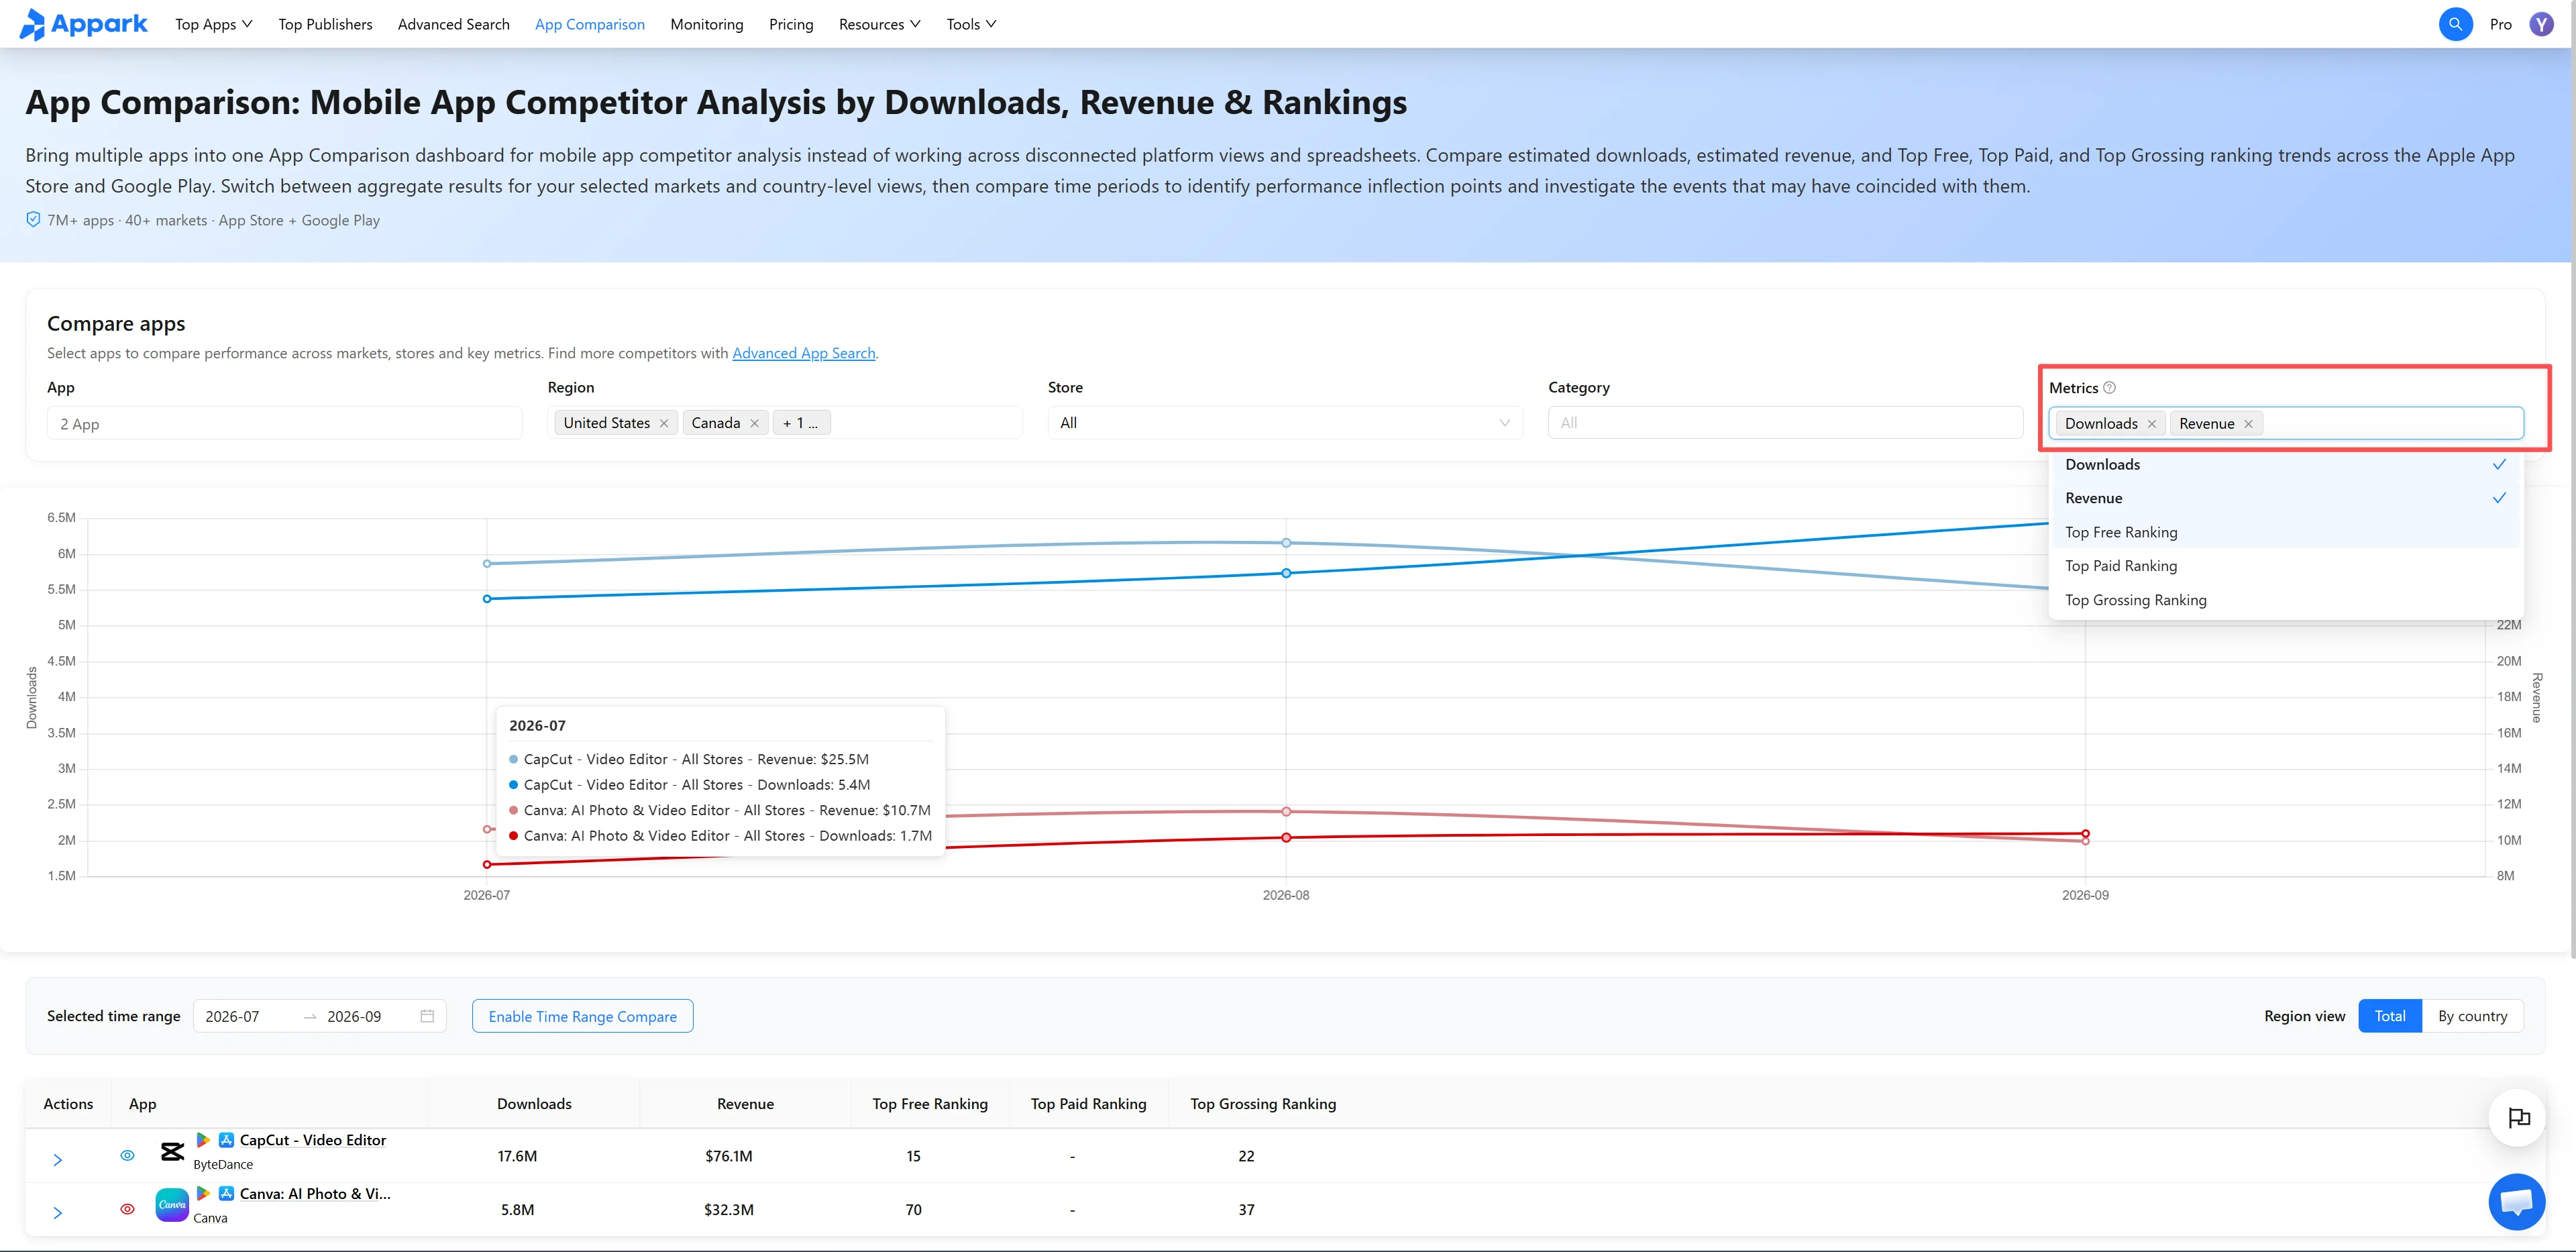Expand the CapCut table row
Screen dimensions: 2576x1252
58,1160
